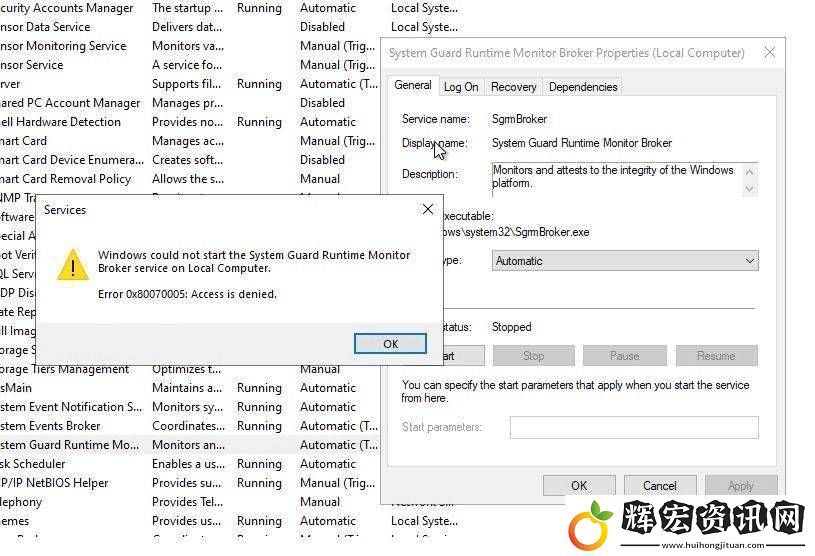The width and height of the screenshot is (815, 556).
Task: Click the Pause service button
Action: point(624,356)
